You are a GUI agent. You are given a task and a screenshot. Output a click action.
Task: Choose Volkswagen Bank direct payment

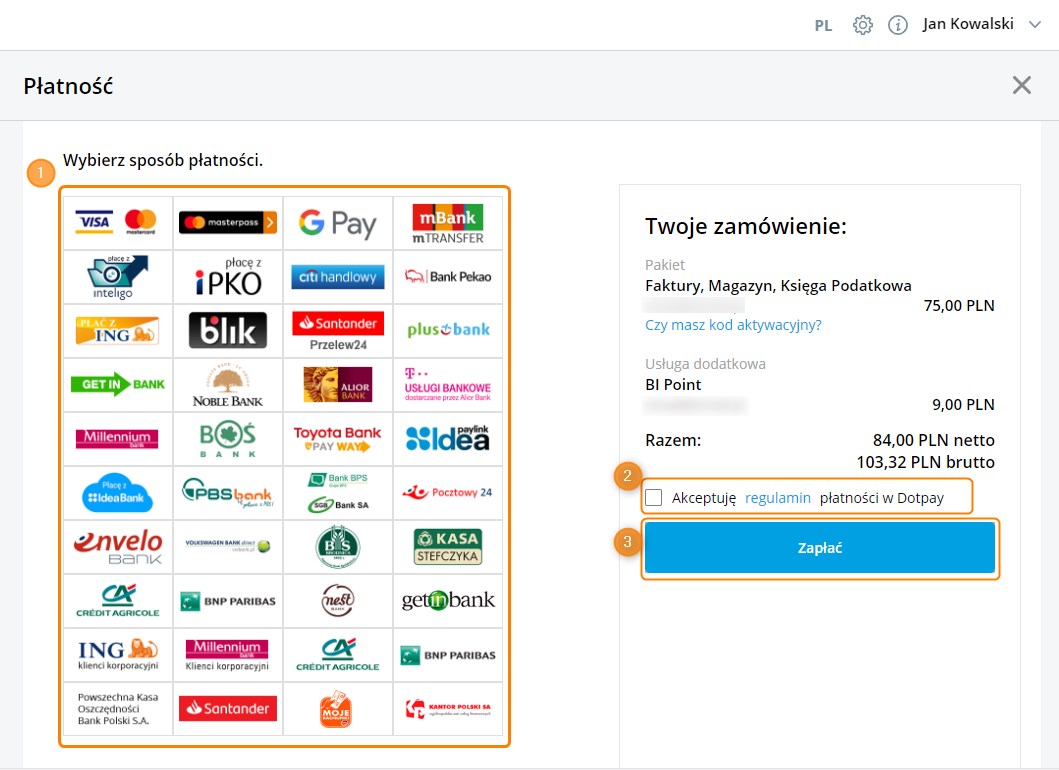pyautogui.click(x=228, y=547)
